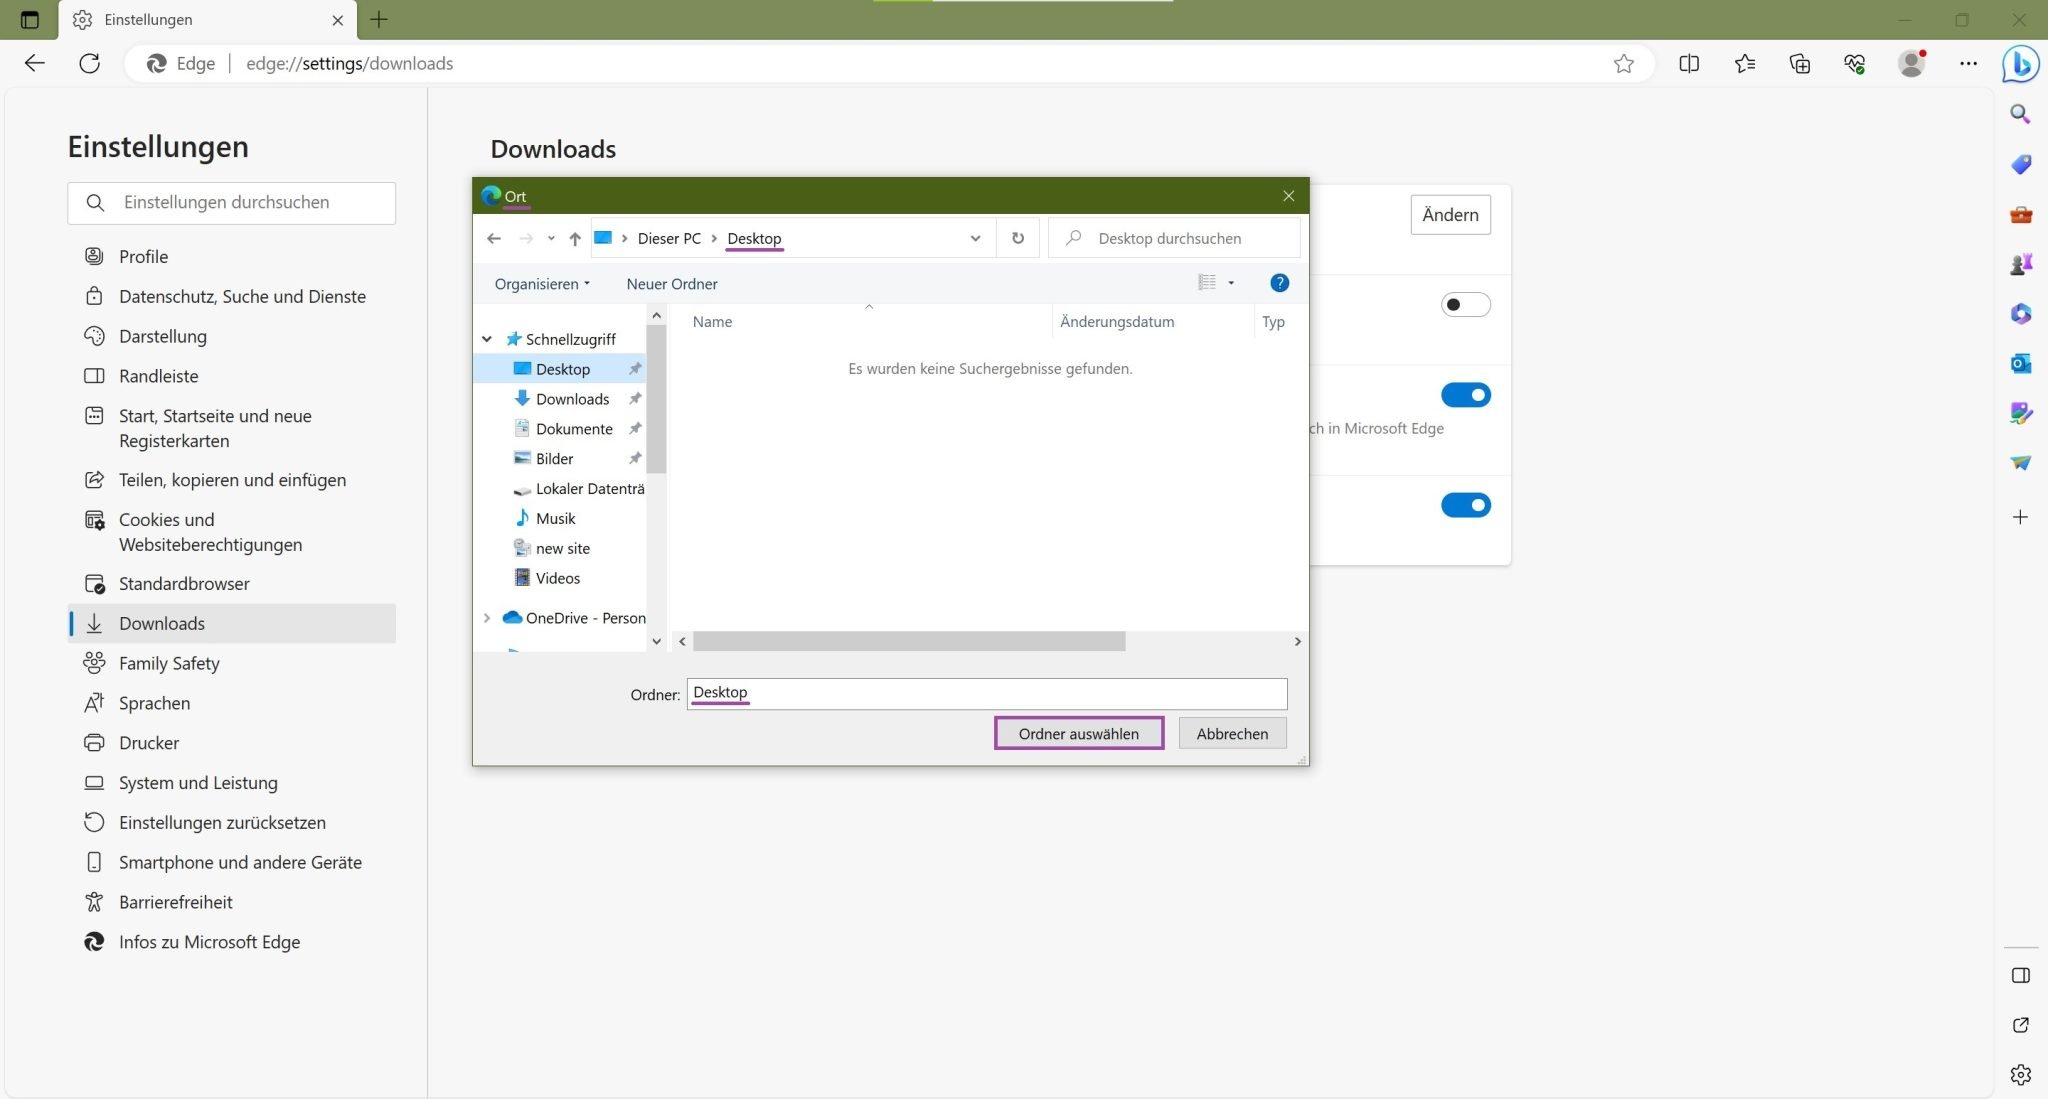Turn off the second blue toggle
Screen dimensions: 2048x1099
click(1465, 395)
